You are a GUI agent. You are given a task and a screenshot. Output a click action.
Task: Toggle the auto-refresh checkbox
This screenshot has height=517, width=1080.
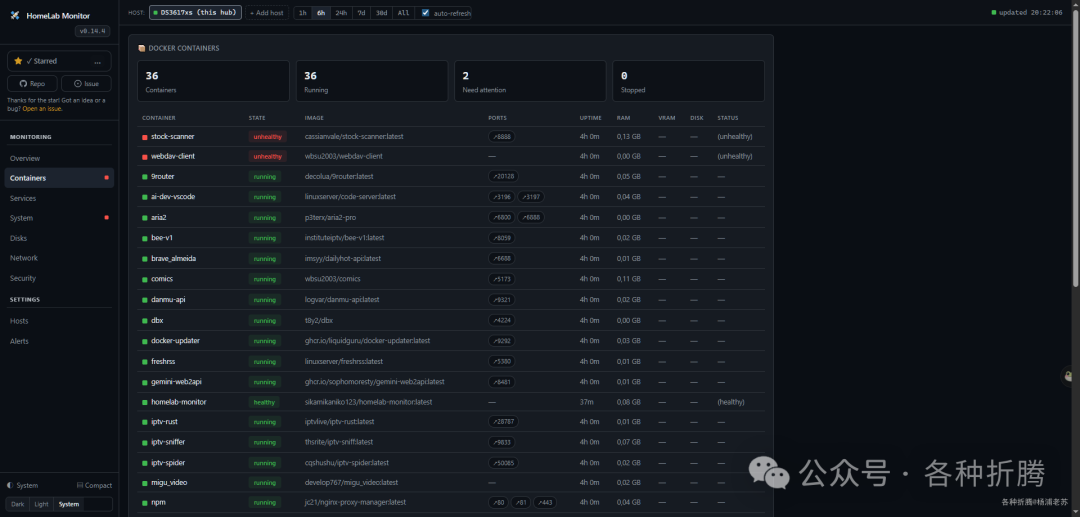pyautogui.click(x=425, y=12)
